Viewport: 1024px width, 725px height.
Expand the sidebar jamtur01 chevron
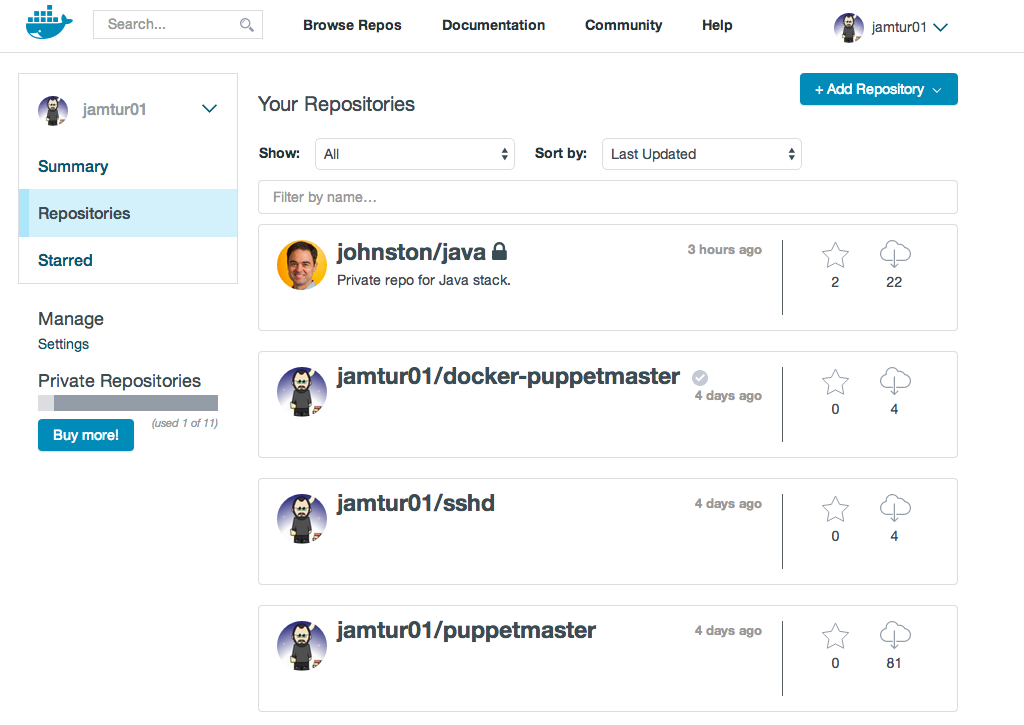coord(209,108)
